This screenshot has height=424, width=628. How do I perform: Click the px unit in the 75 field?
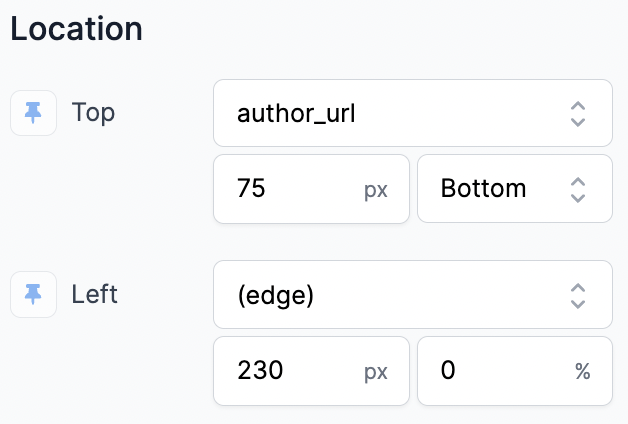point(376,190)
